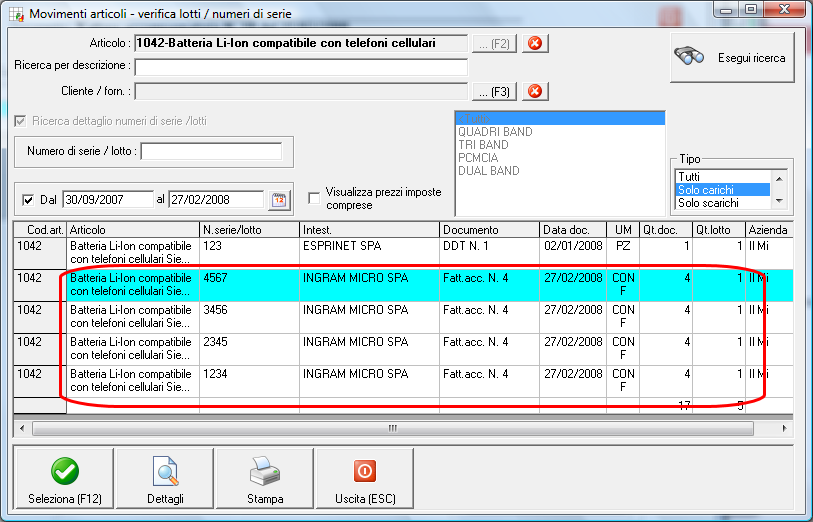
Task: Minimize the Movimenti articoli window
Action: pos(726,10)
